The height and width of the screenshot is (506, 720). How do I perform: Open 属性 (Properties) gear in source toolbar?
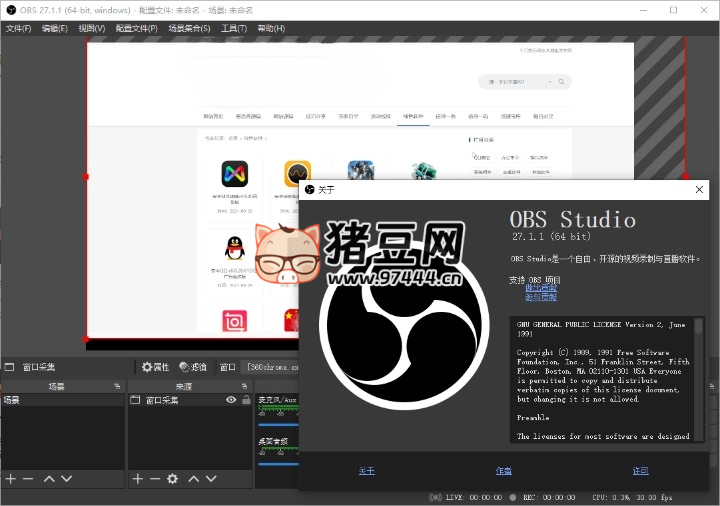click(155, 367)
